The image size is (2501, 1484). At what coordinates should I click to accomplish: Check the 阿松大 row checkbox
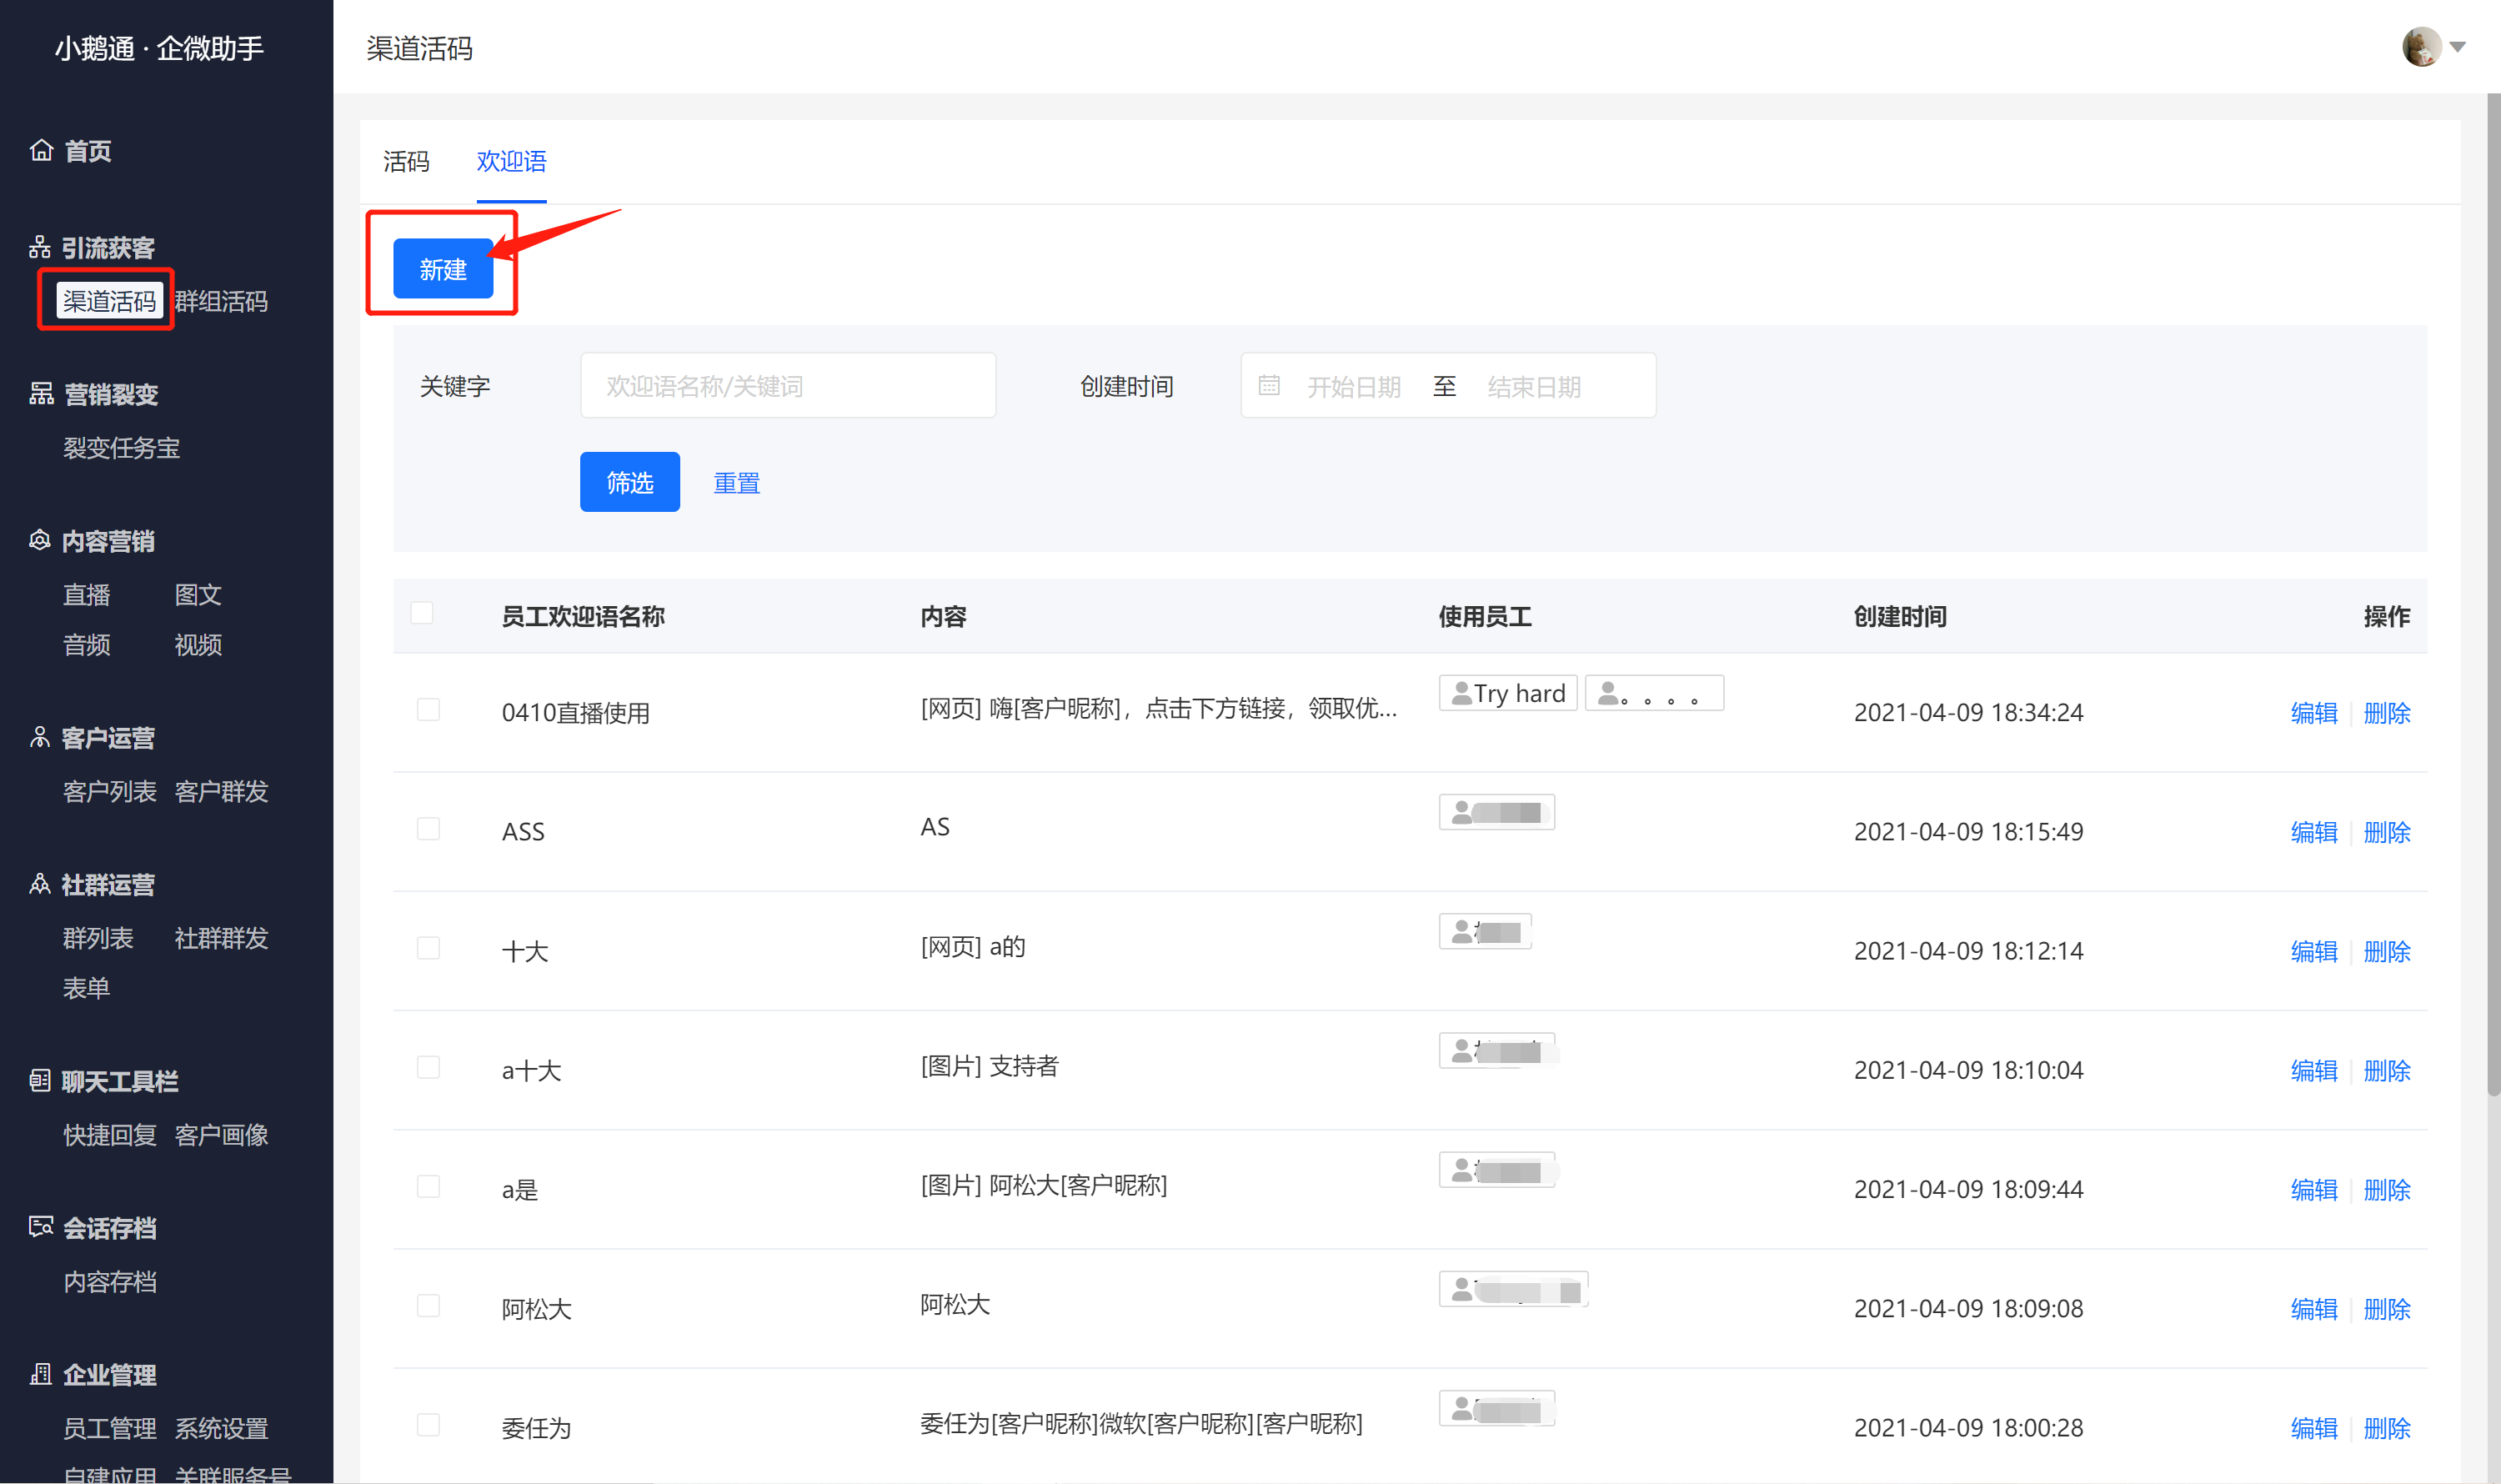pyautogui.click(x=428, y=1306)
